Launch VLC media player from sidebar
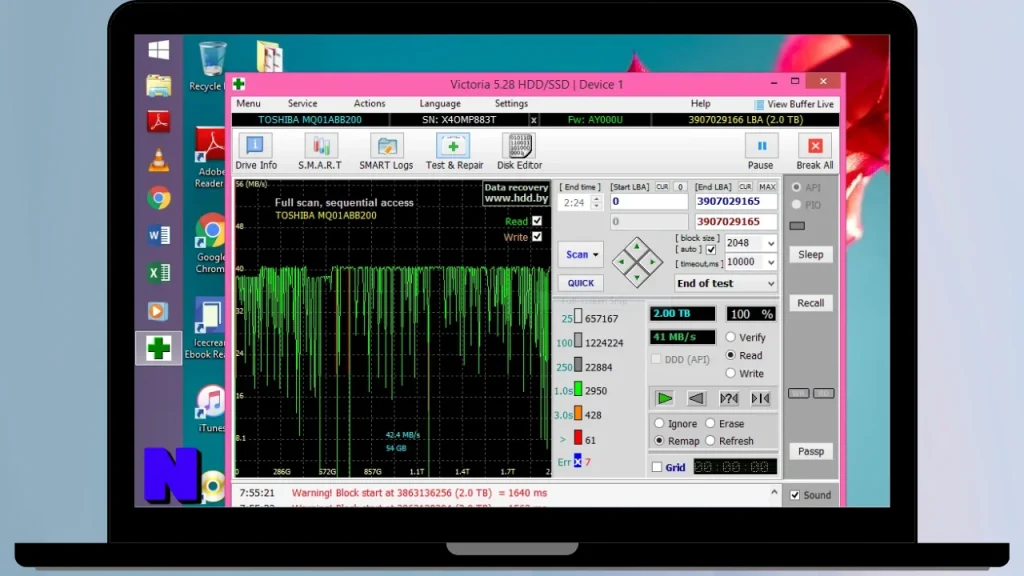Screen dimensions: 1024x576 159,160
